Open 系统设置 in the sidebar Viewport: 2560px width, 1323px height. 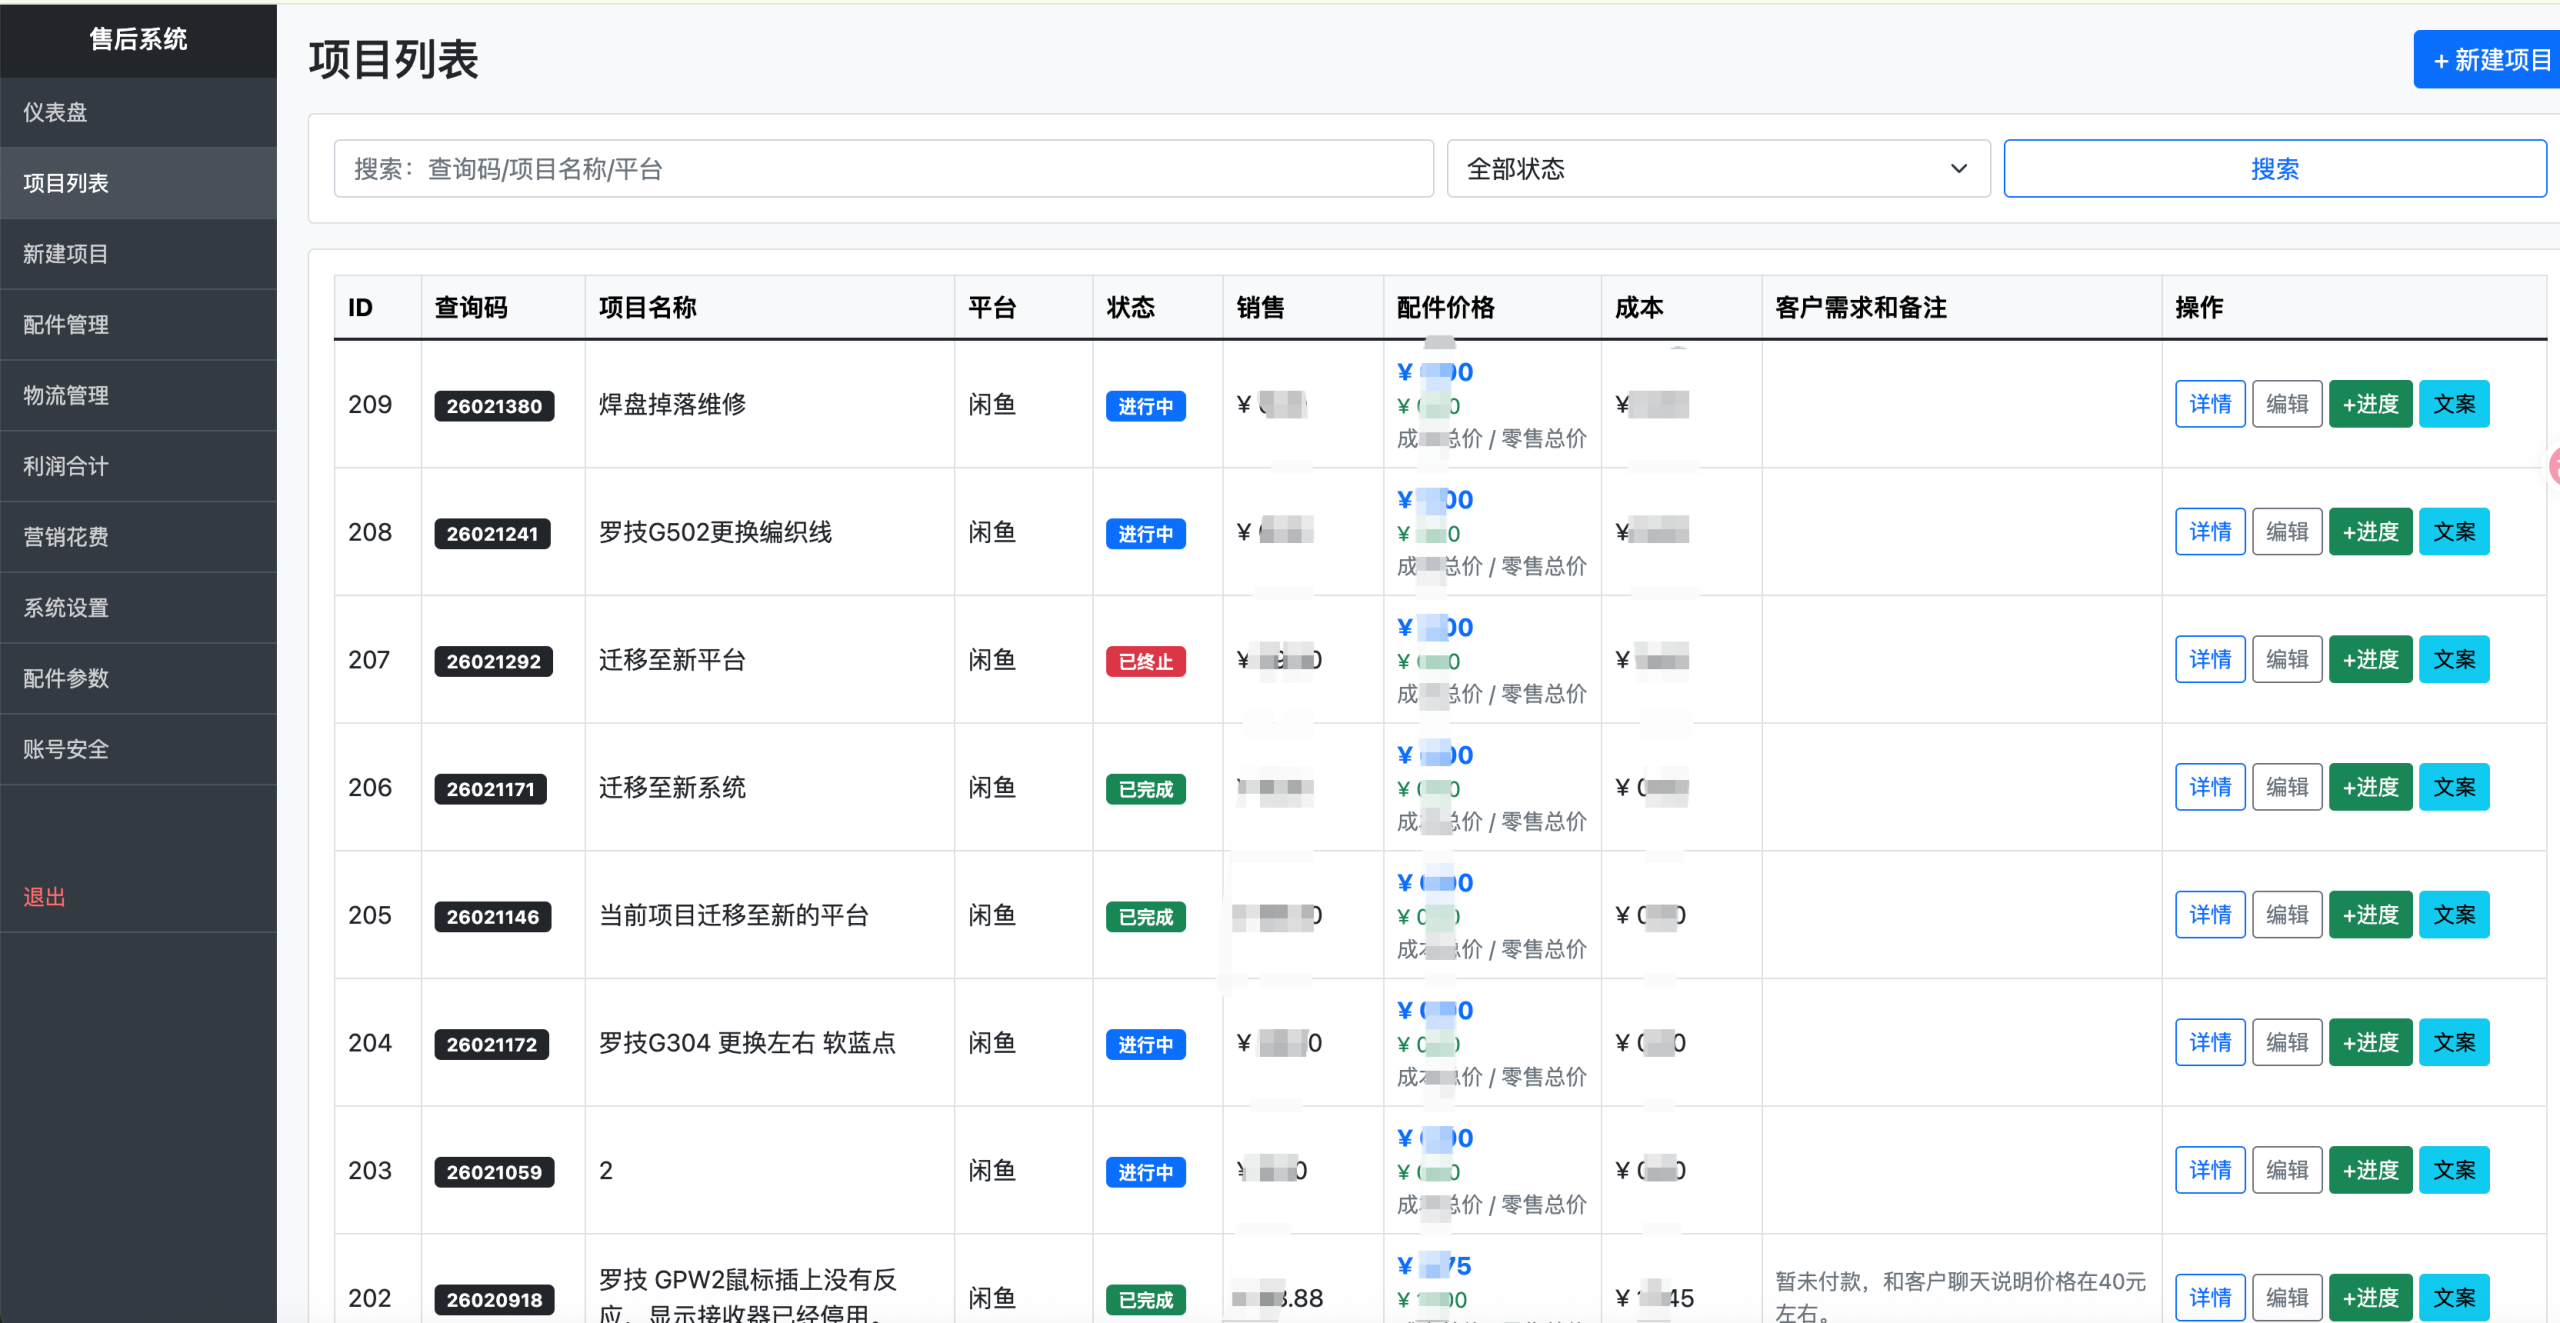coord(66,607)
